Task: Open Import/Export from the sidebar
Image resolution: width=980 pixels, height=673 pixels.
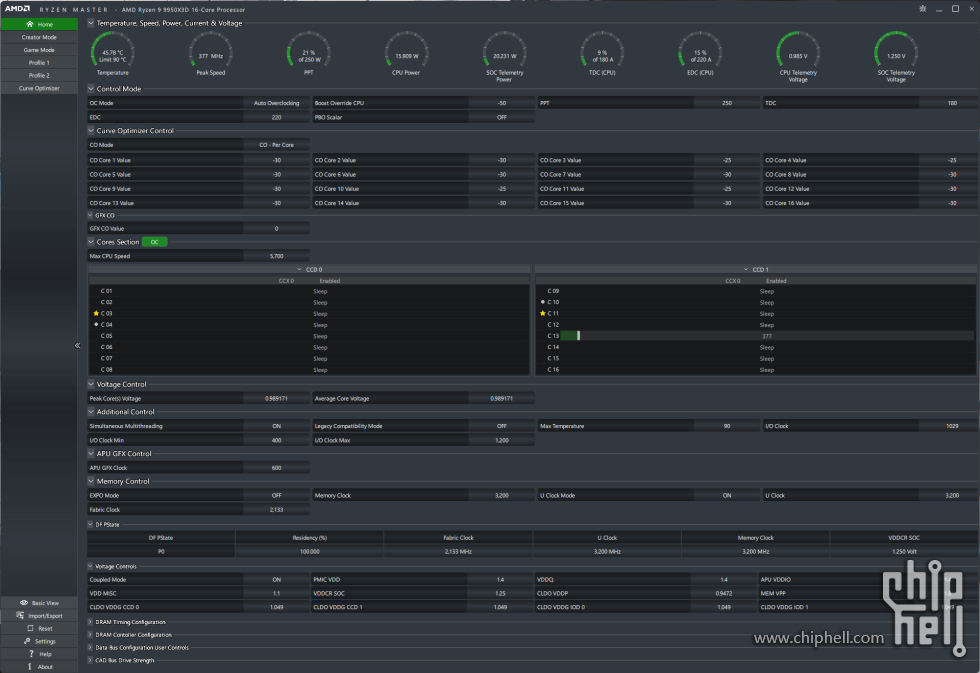Action: click(x=39, y=616)
